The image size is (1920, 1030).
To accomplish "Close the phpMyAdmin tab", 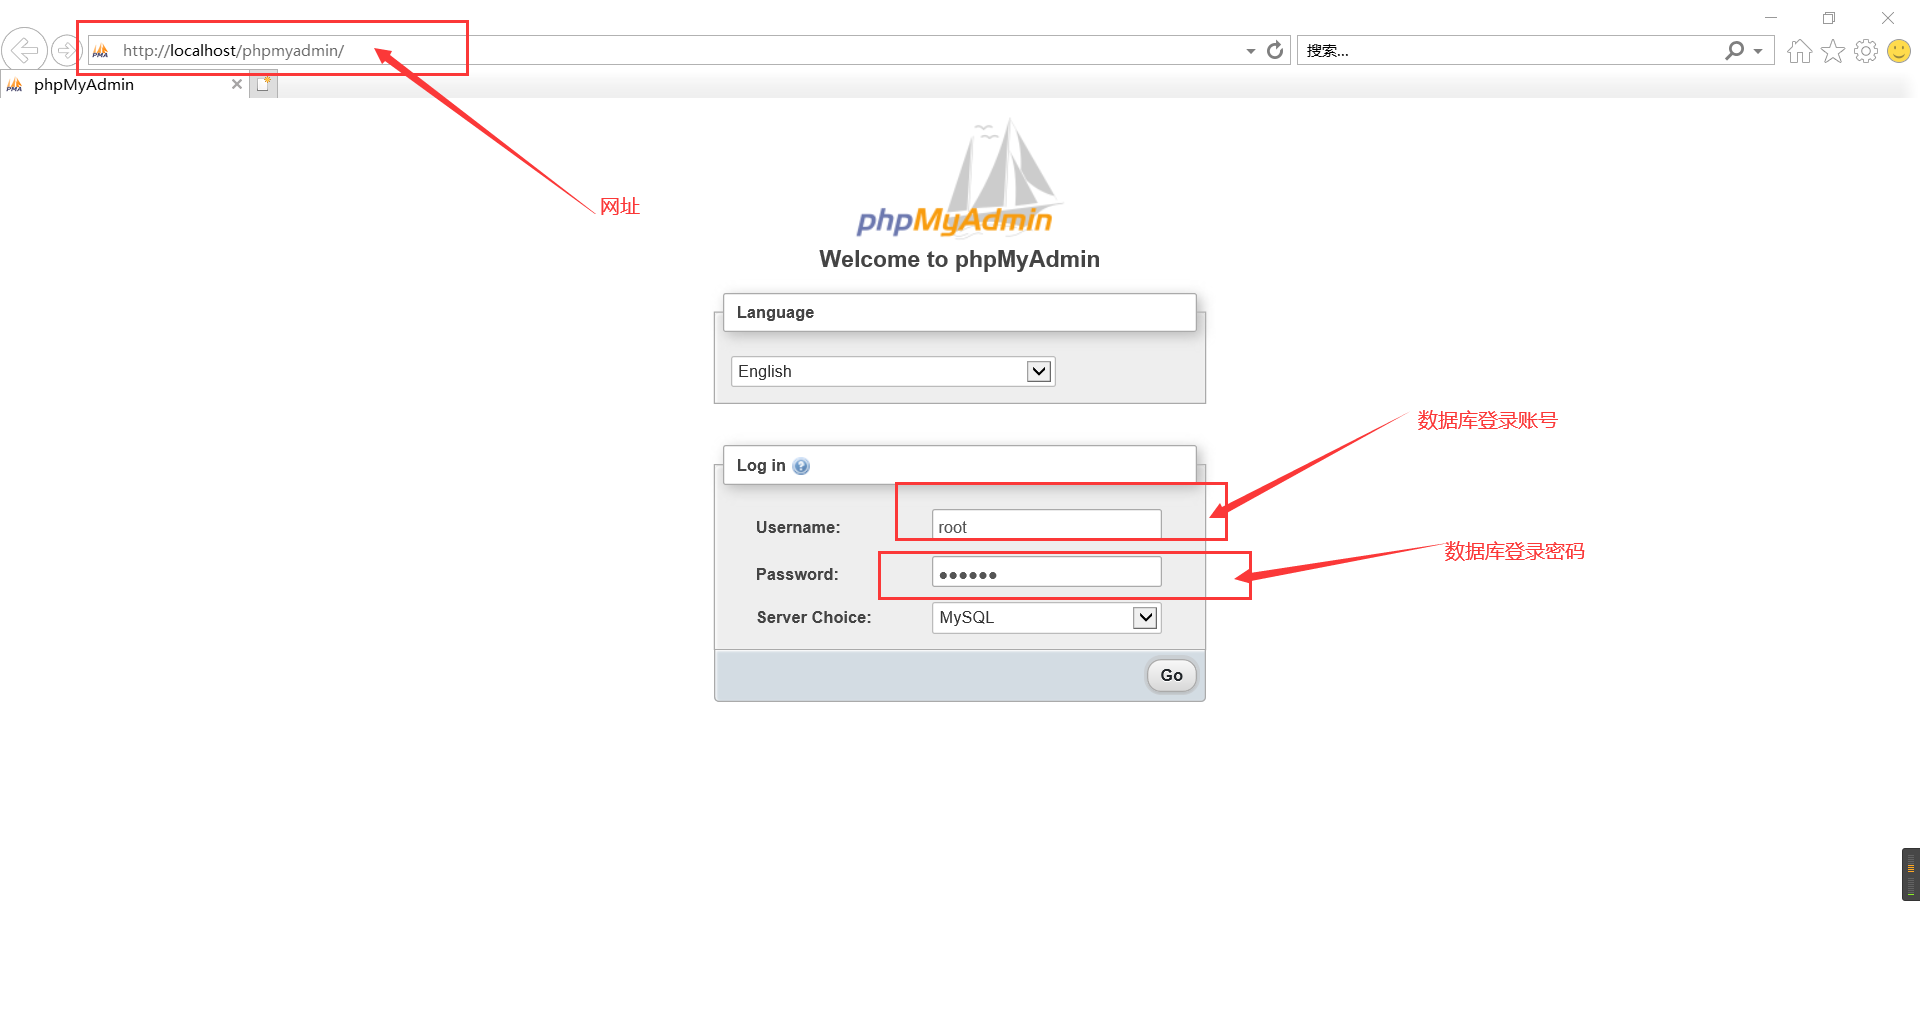I will 237,84.
